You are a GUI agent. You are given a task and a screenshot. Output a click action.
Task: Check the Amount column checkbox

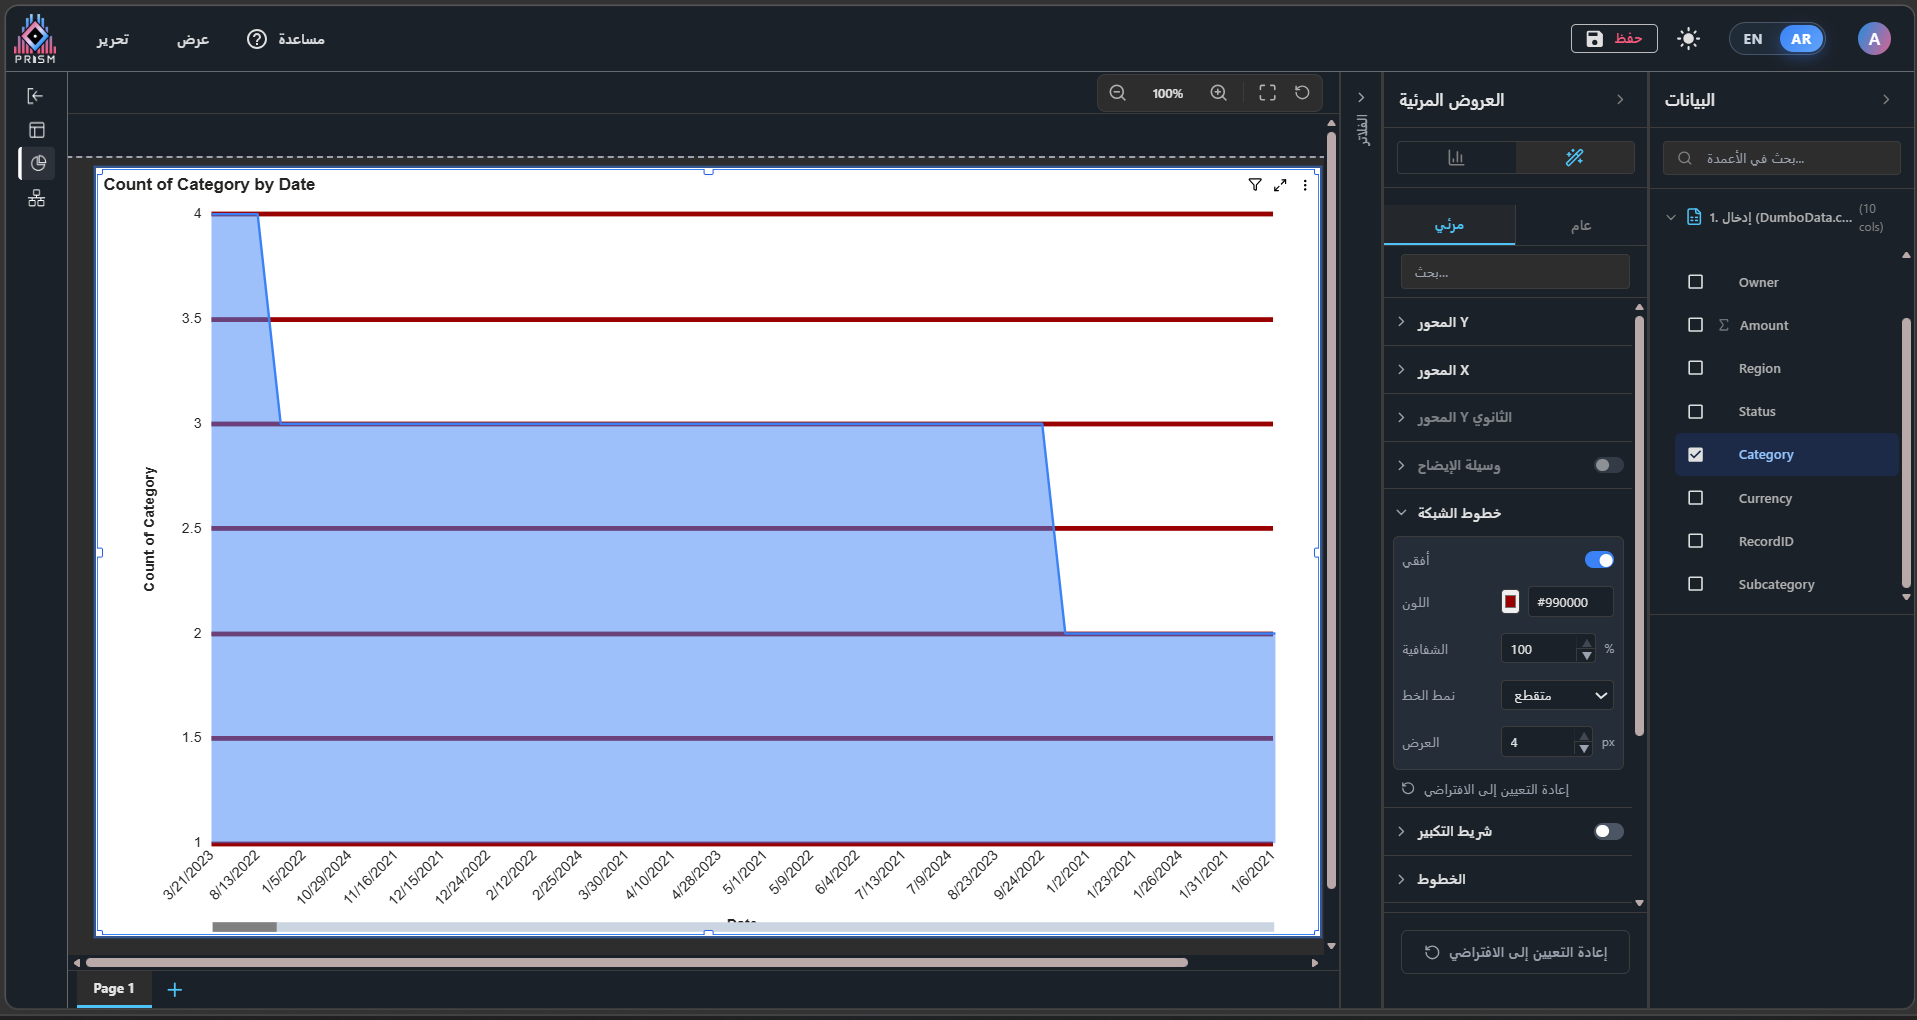(x=1695, y=325)
